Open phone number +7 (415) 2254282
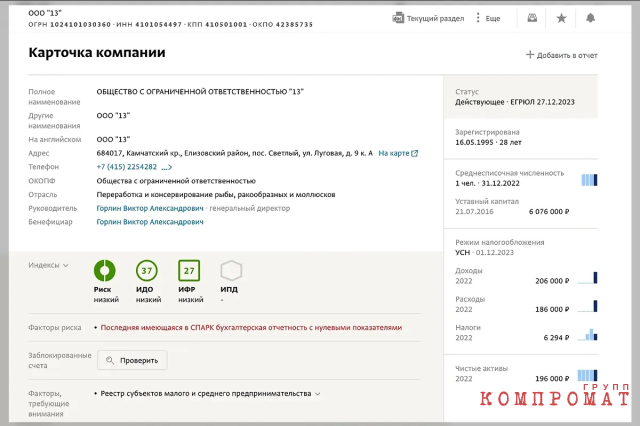 127,167
